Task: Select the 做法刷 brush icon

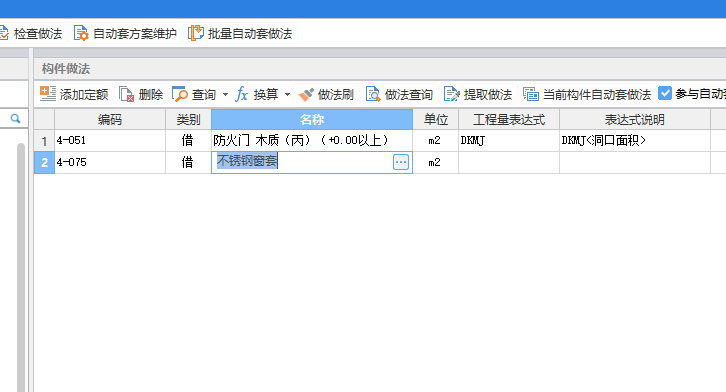Action: coord(306,94)
